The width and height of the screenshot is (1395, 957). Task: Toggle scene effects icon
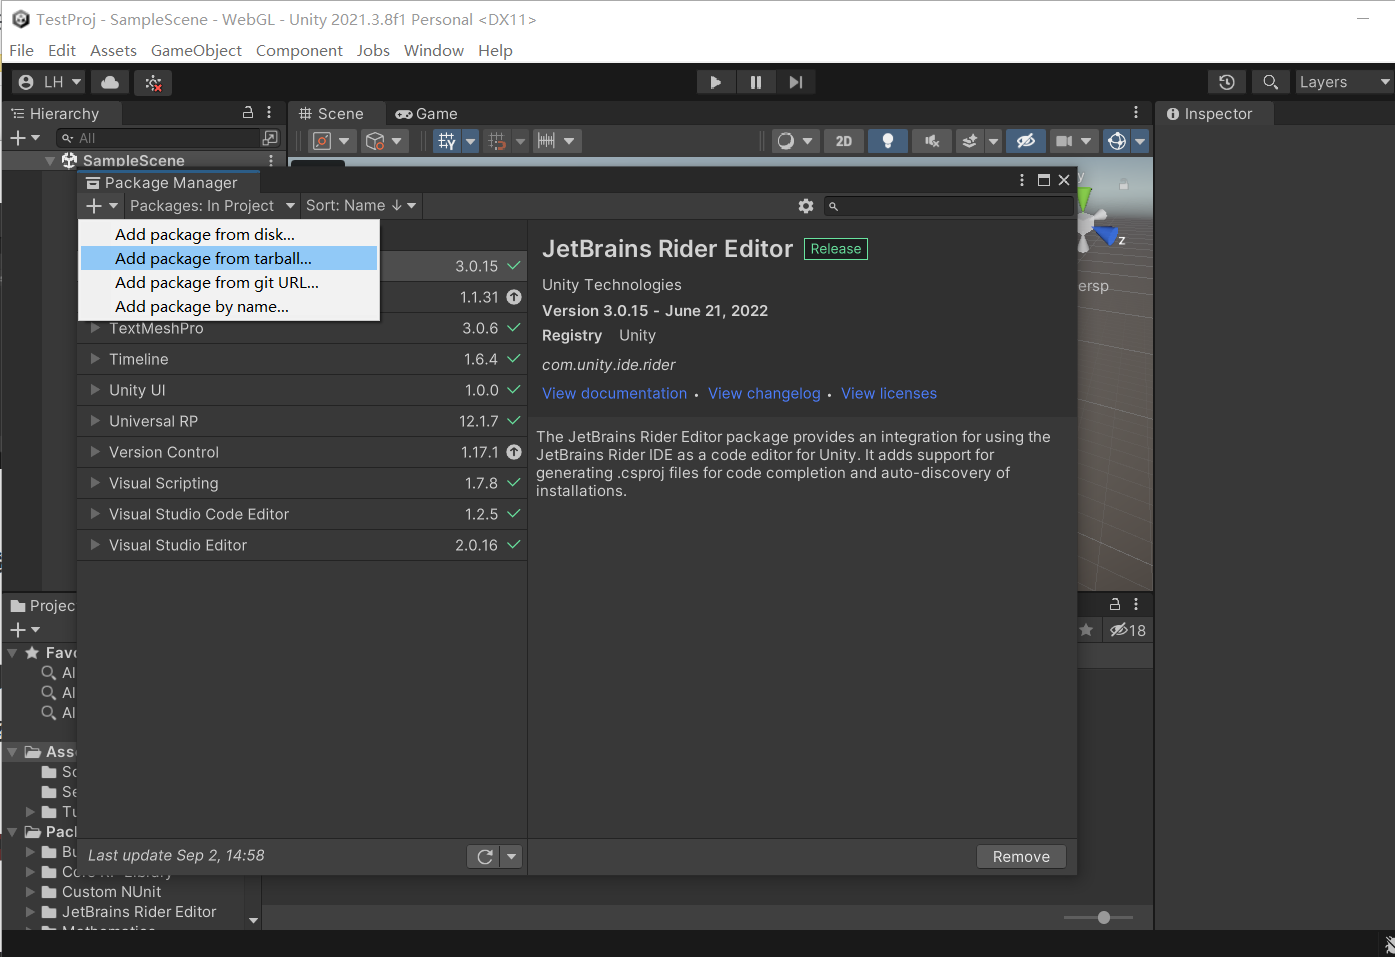coord(969,141)
